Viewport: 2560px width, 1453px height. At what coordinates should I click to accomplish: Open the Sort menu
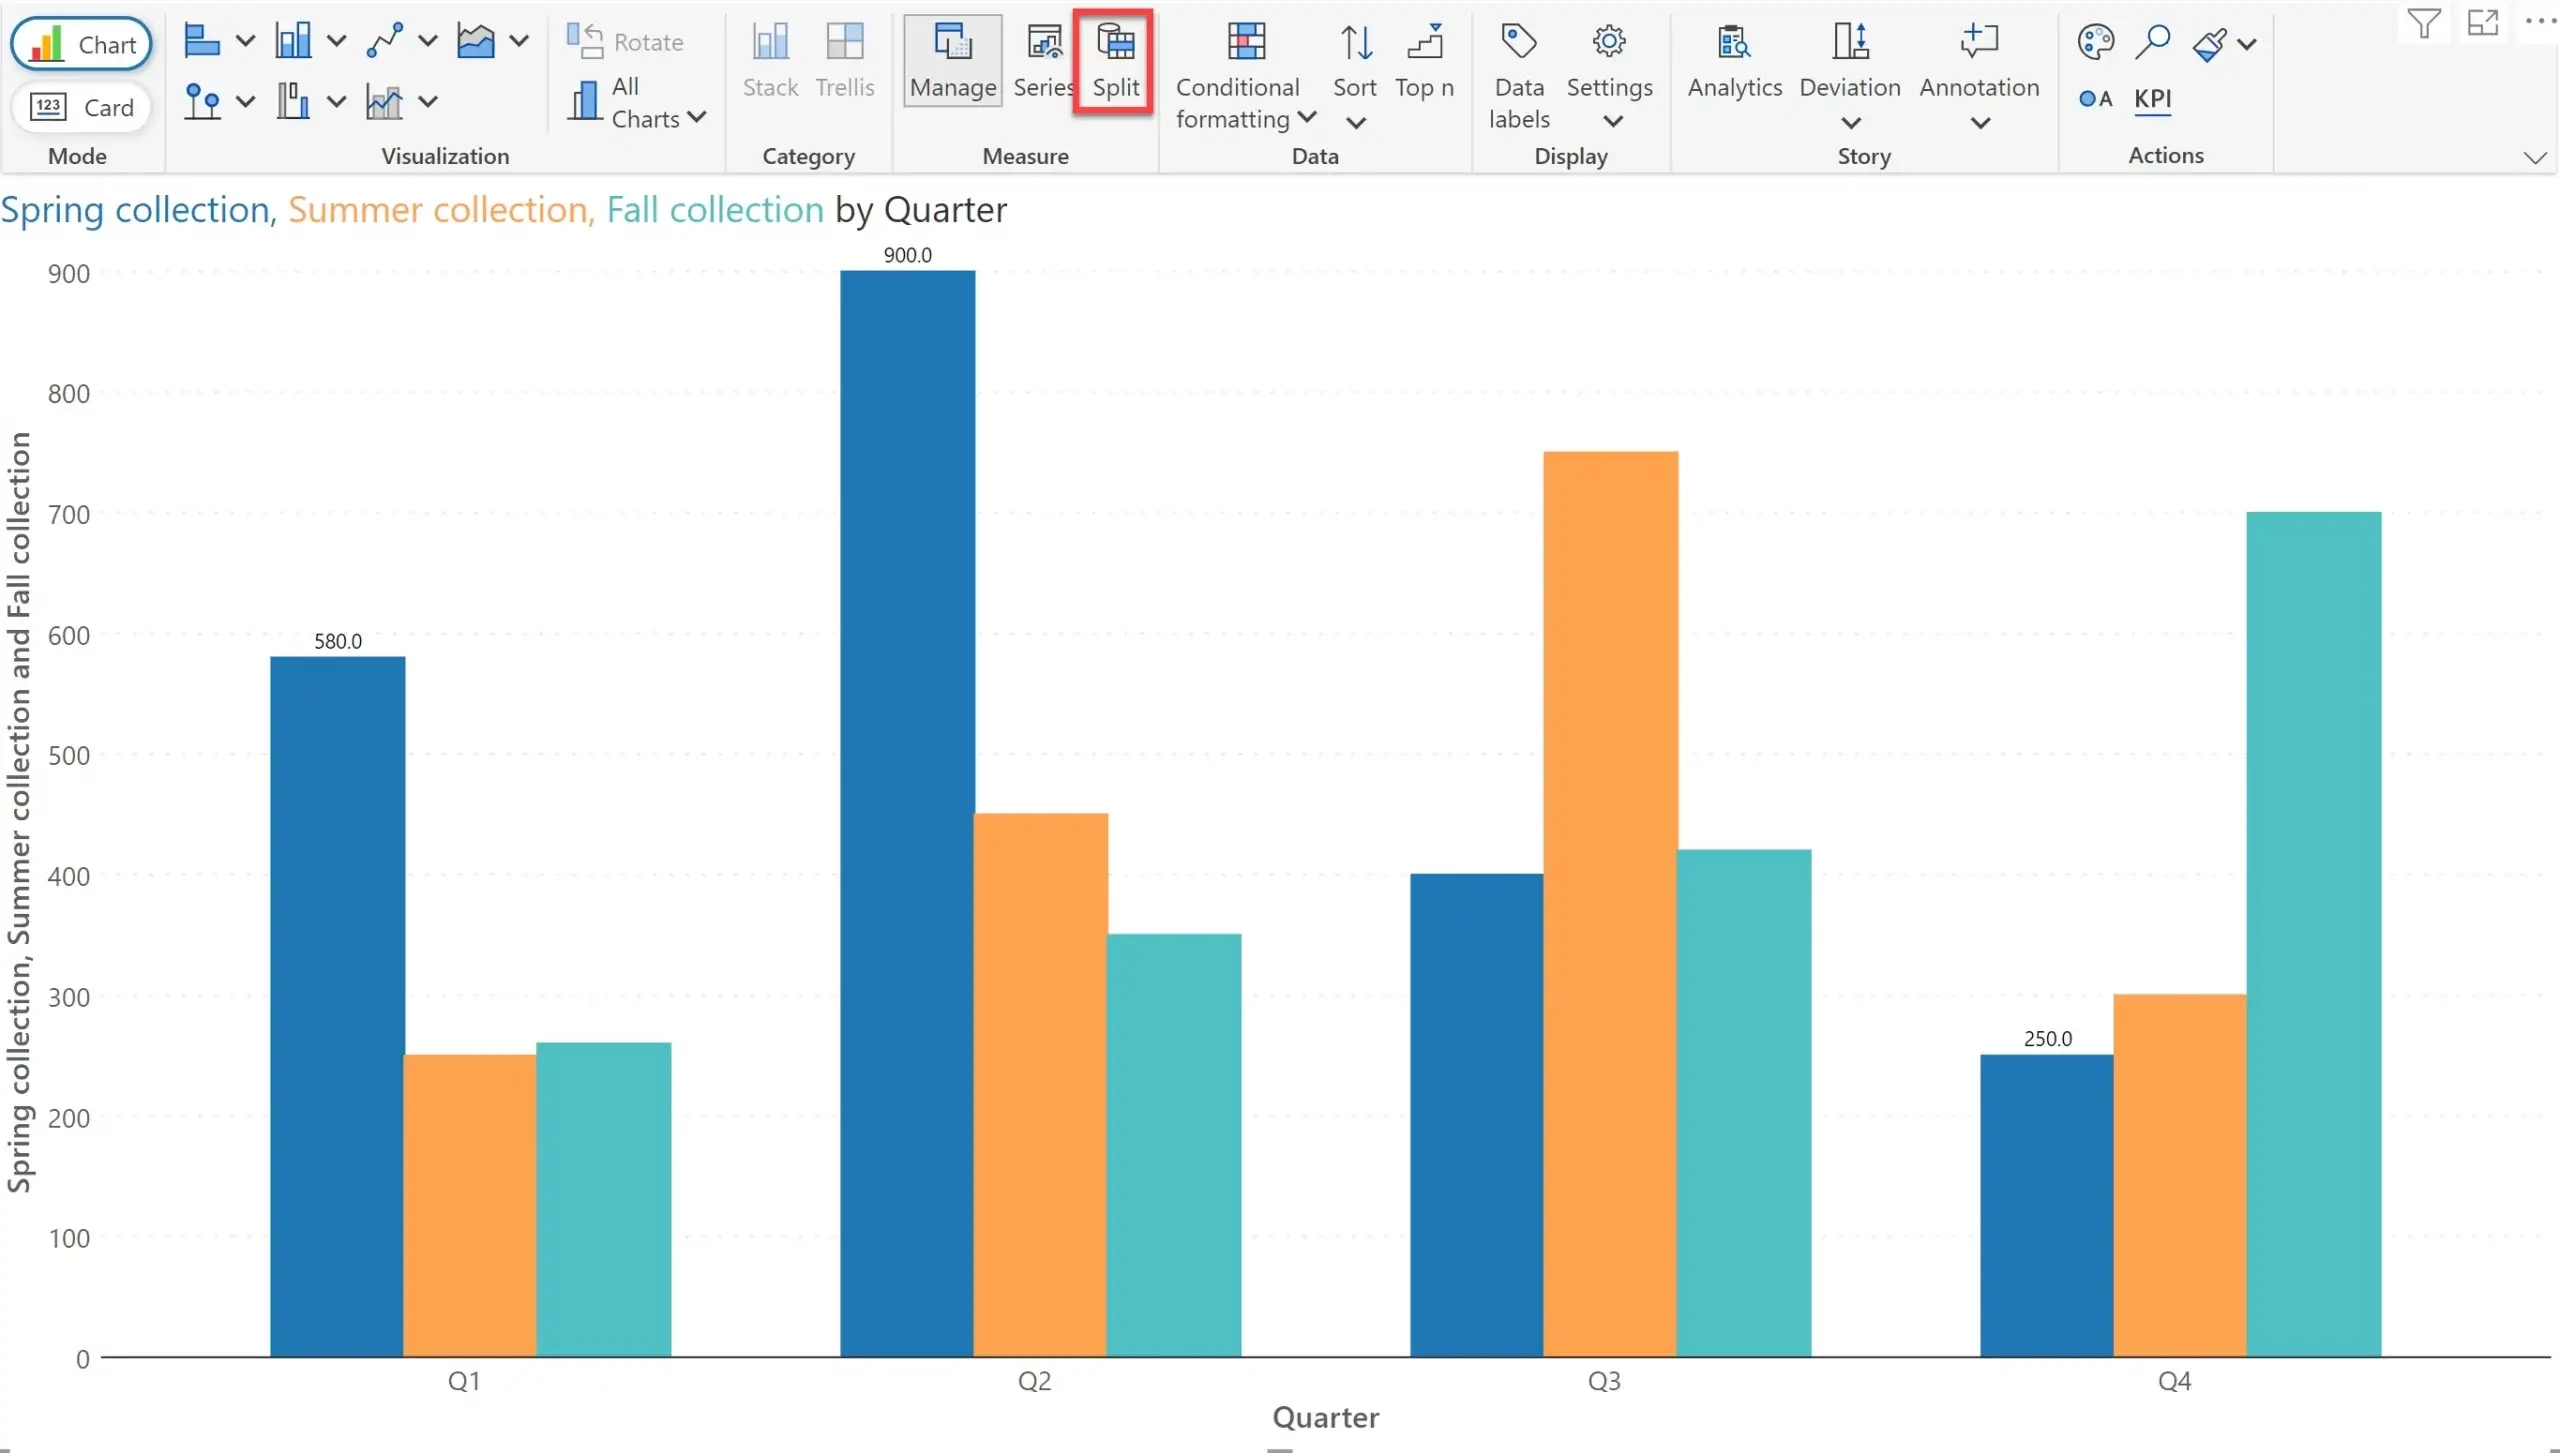coord(1355,77)
